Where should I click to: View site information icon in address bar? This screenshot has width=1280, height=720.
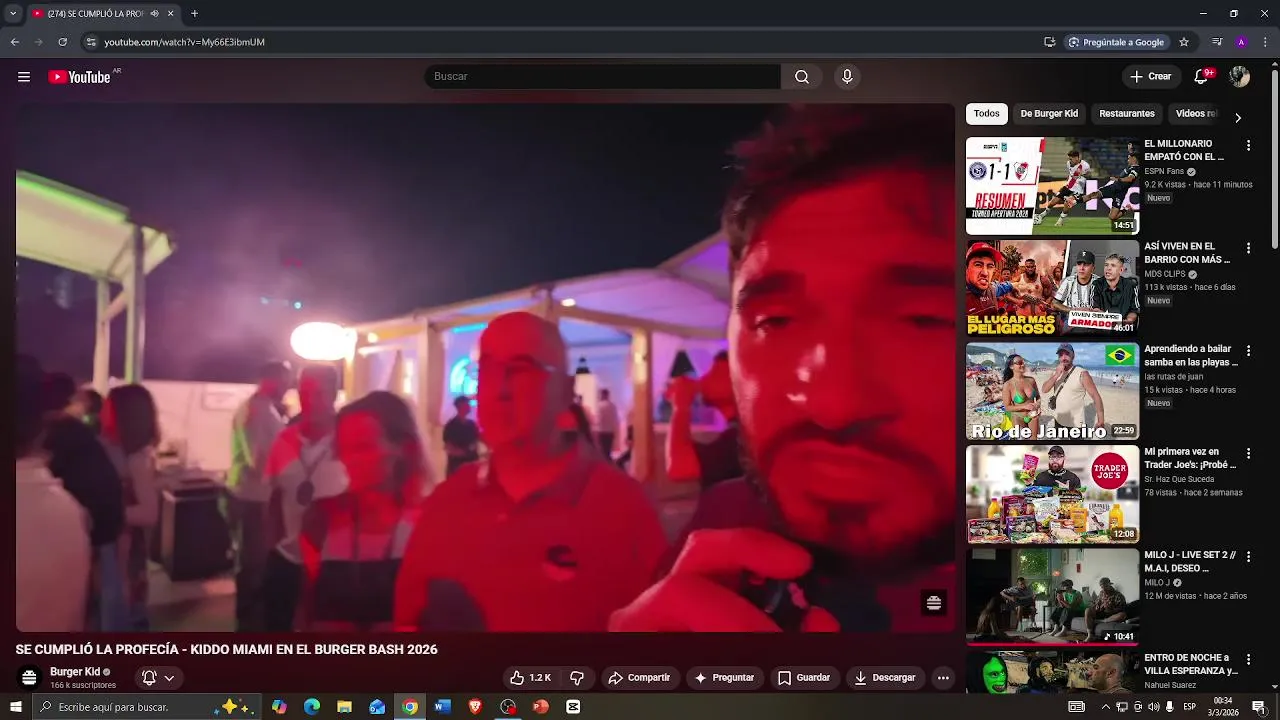[91, 42]
